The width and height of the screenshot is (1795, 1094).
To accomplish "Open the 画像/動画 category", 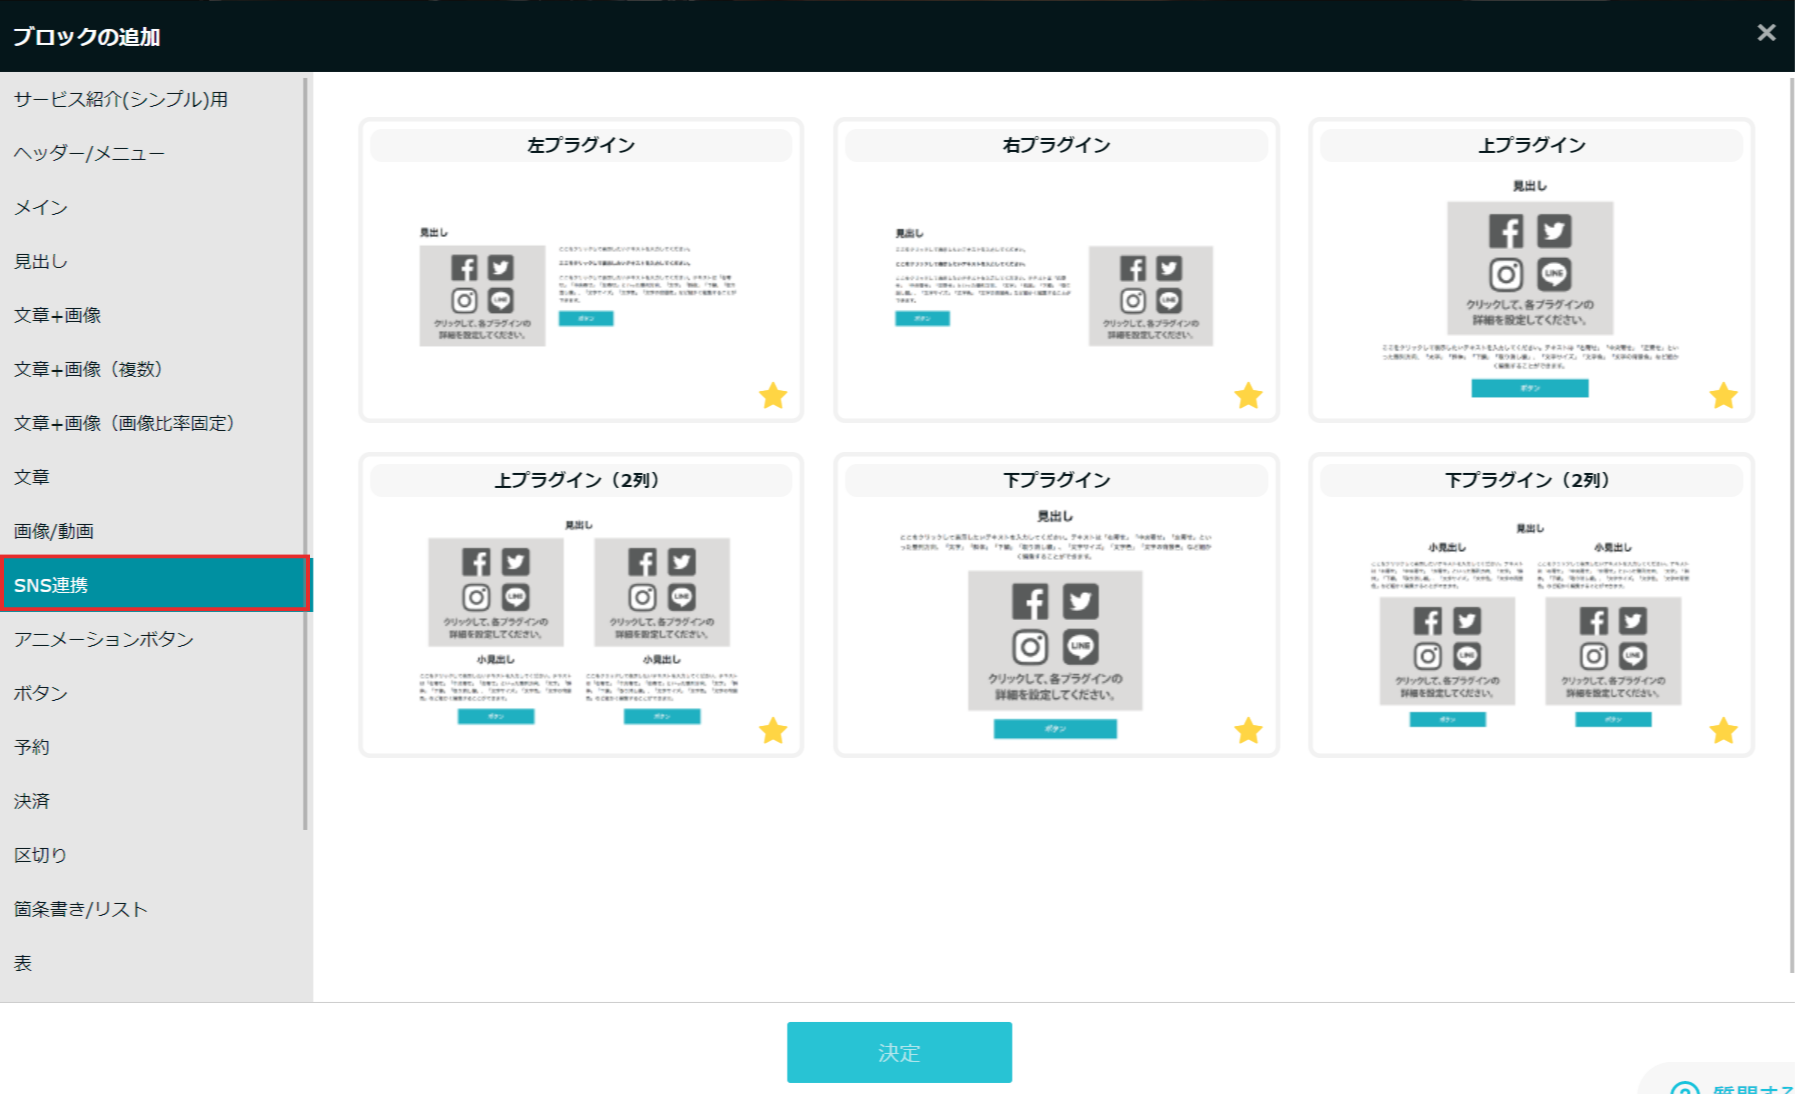I will [x=152, y=531].
